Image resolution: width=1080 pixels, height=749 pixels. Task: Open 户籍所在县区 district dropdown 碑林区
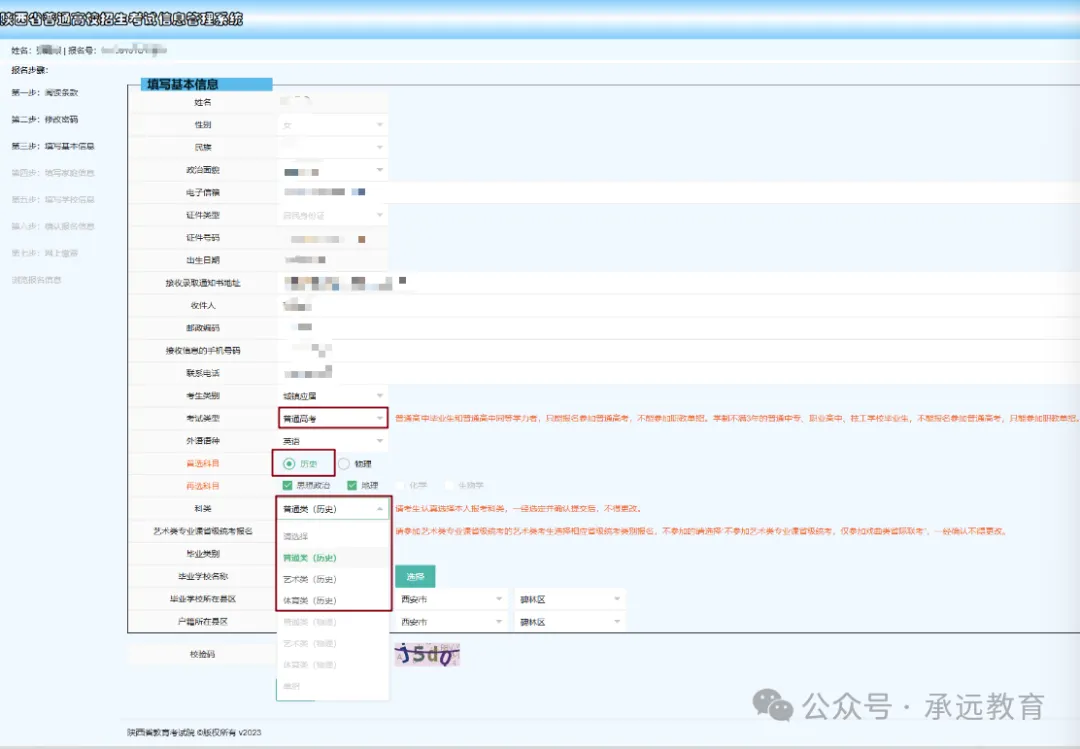(x=570, y=622)
